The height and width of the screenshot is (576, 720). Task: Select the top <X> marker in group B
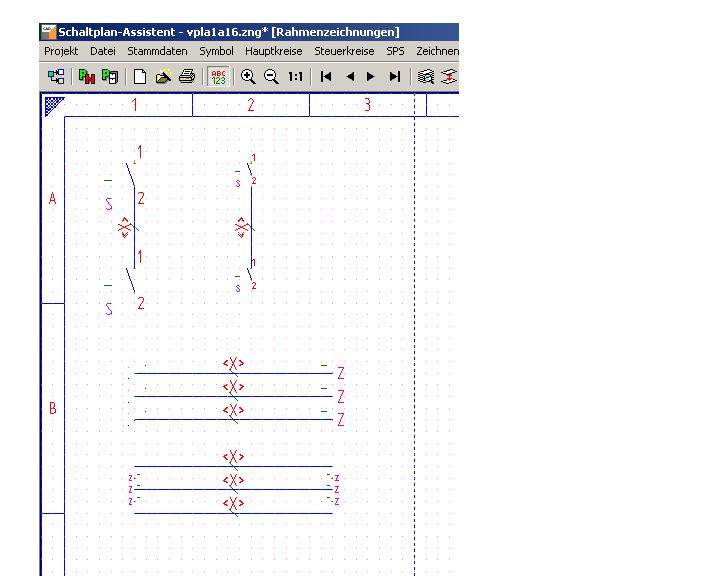[233, 364]
